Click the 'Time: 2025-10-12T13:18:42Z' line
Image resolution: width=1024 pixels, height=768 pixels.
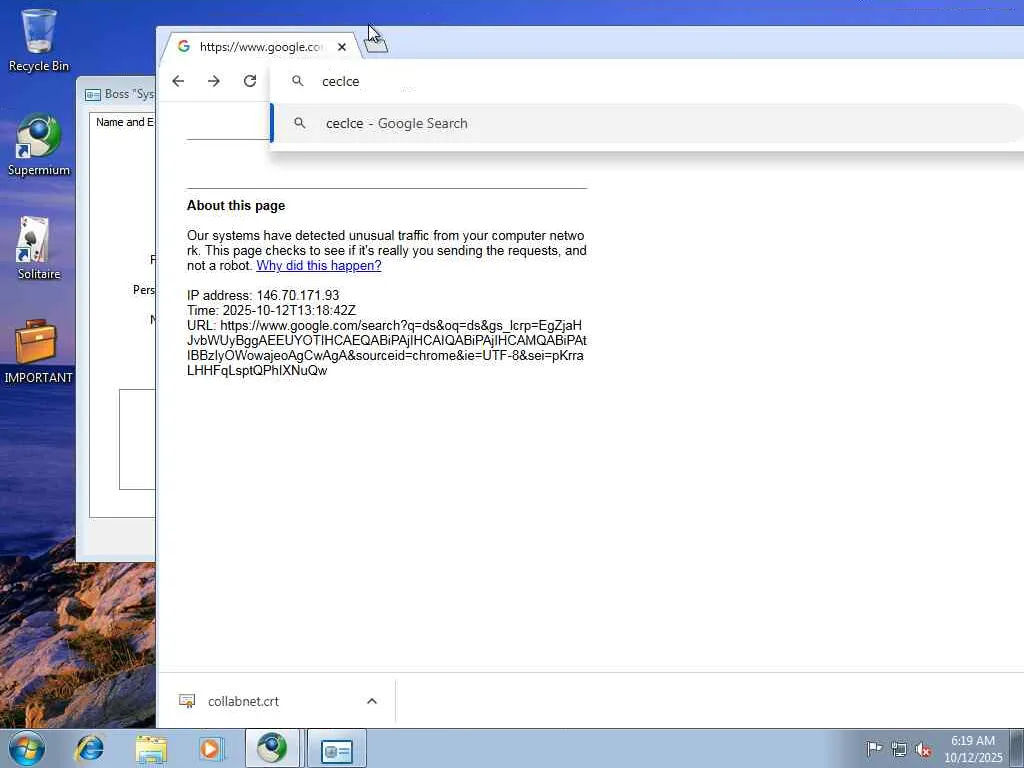[271, 311]
